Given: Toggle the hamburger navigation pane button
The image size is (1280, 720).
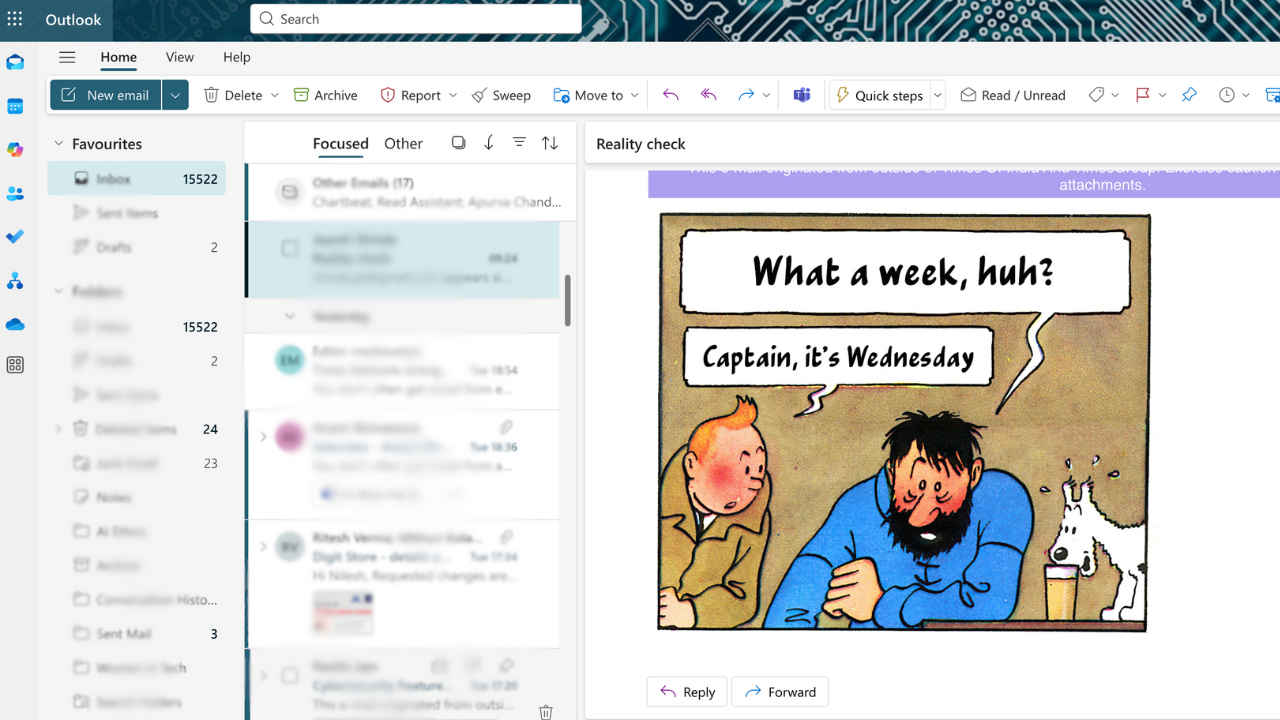Looking at the screenshot, I should 67,57.
